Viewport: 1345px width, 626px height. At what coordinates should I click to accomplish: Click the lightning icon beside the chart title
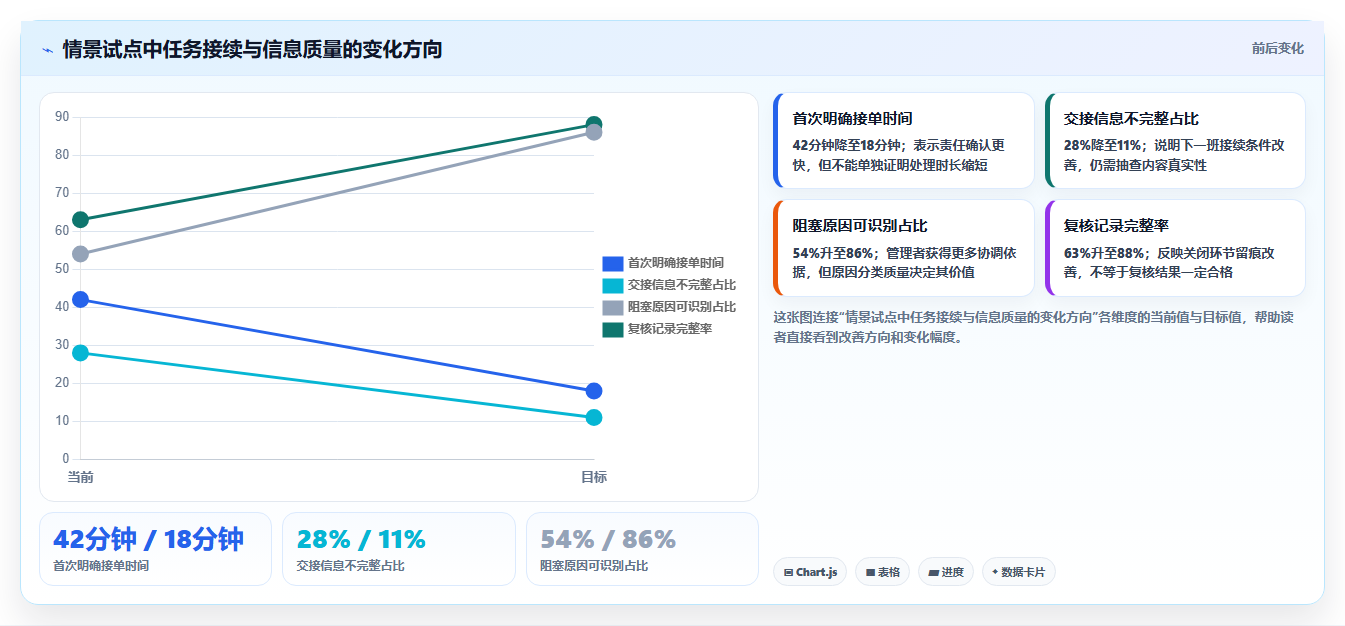point(48,50)
